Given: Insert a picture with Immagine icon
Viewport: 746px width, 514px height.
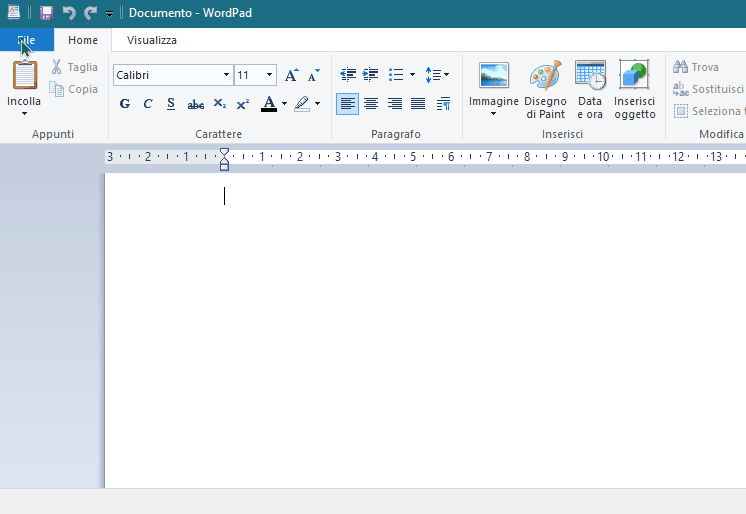Looking at the screenshot, I should pos(494,76).
